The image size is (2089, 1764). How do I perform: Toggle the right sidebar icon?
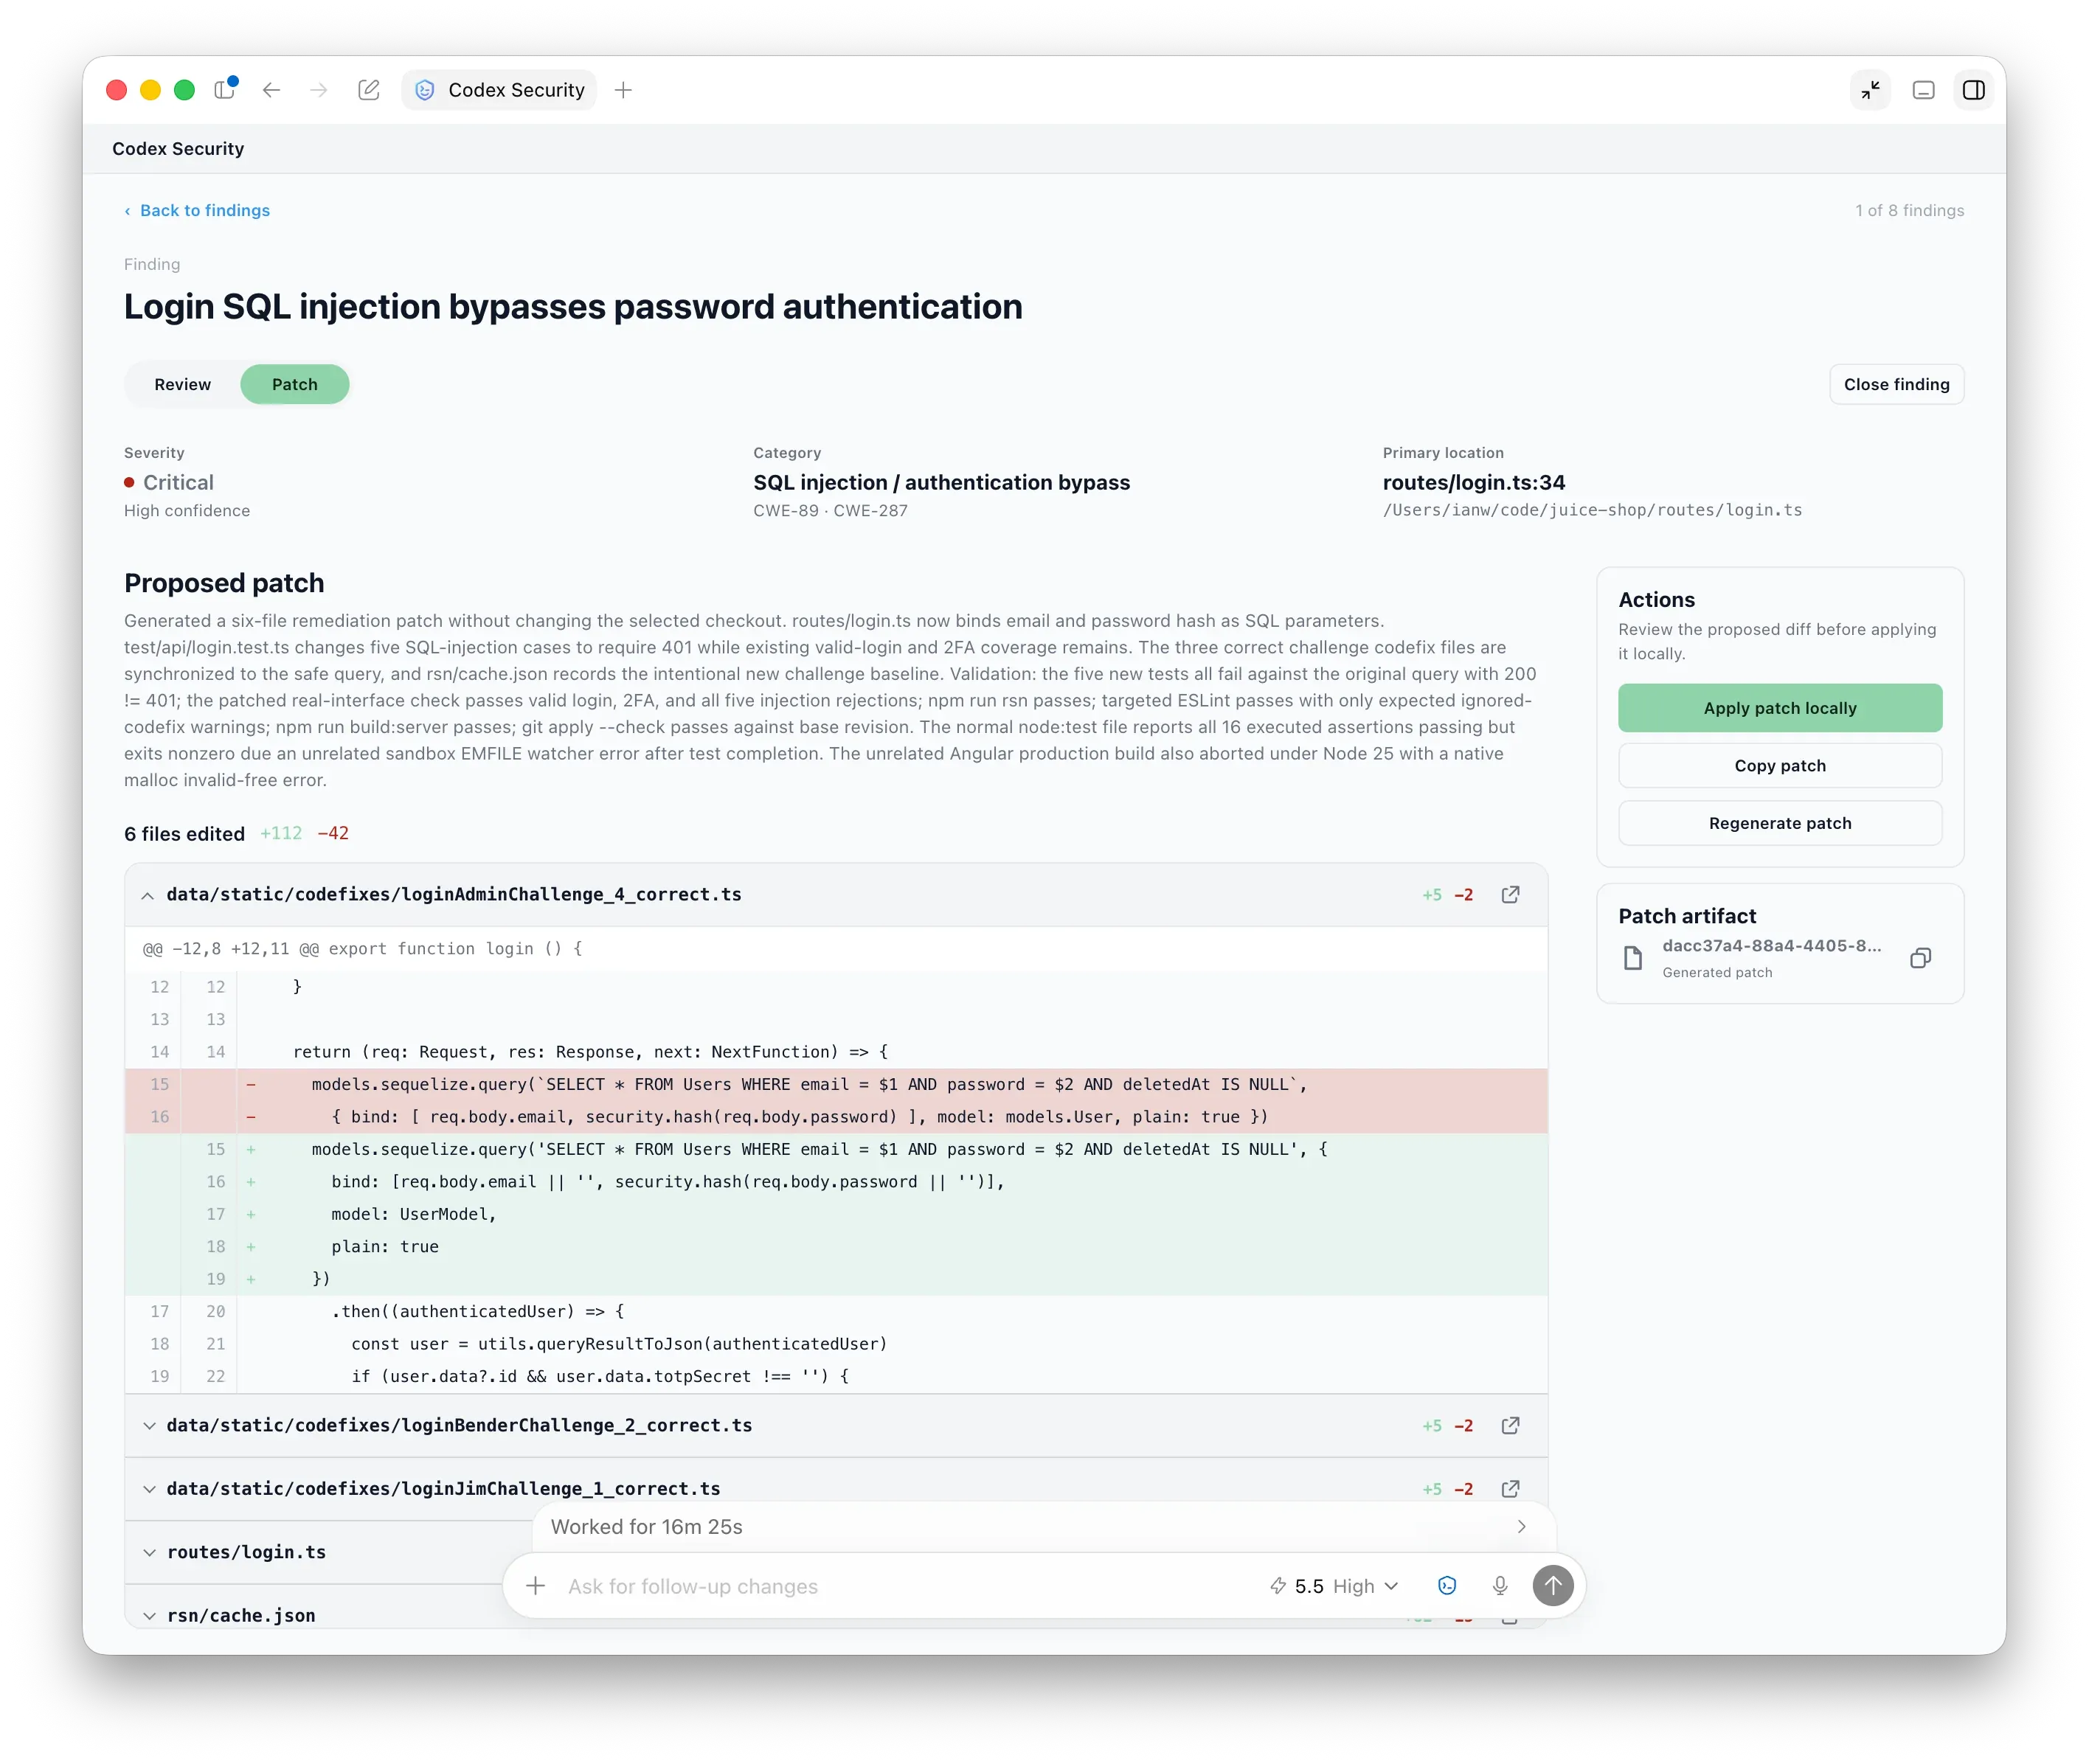pos(1973,90)
